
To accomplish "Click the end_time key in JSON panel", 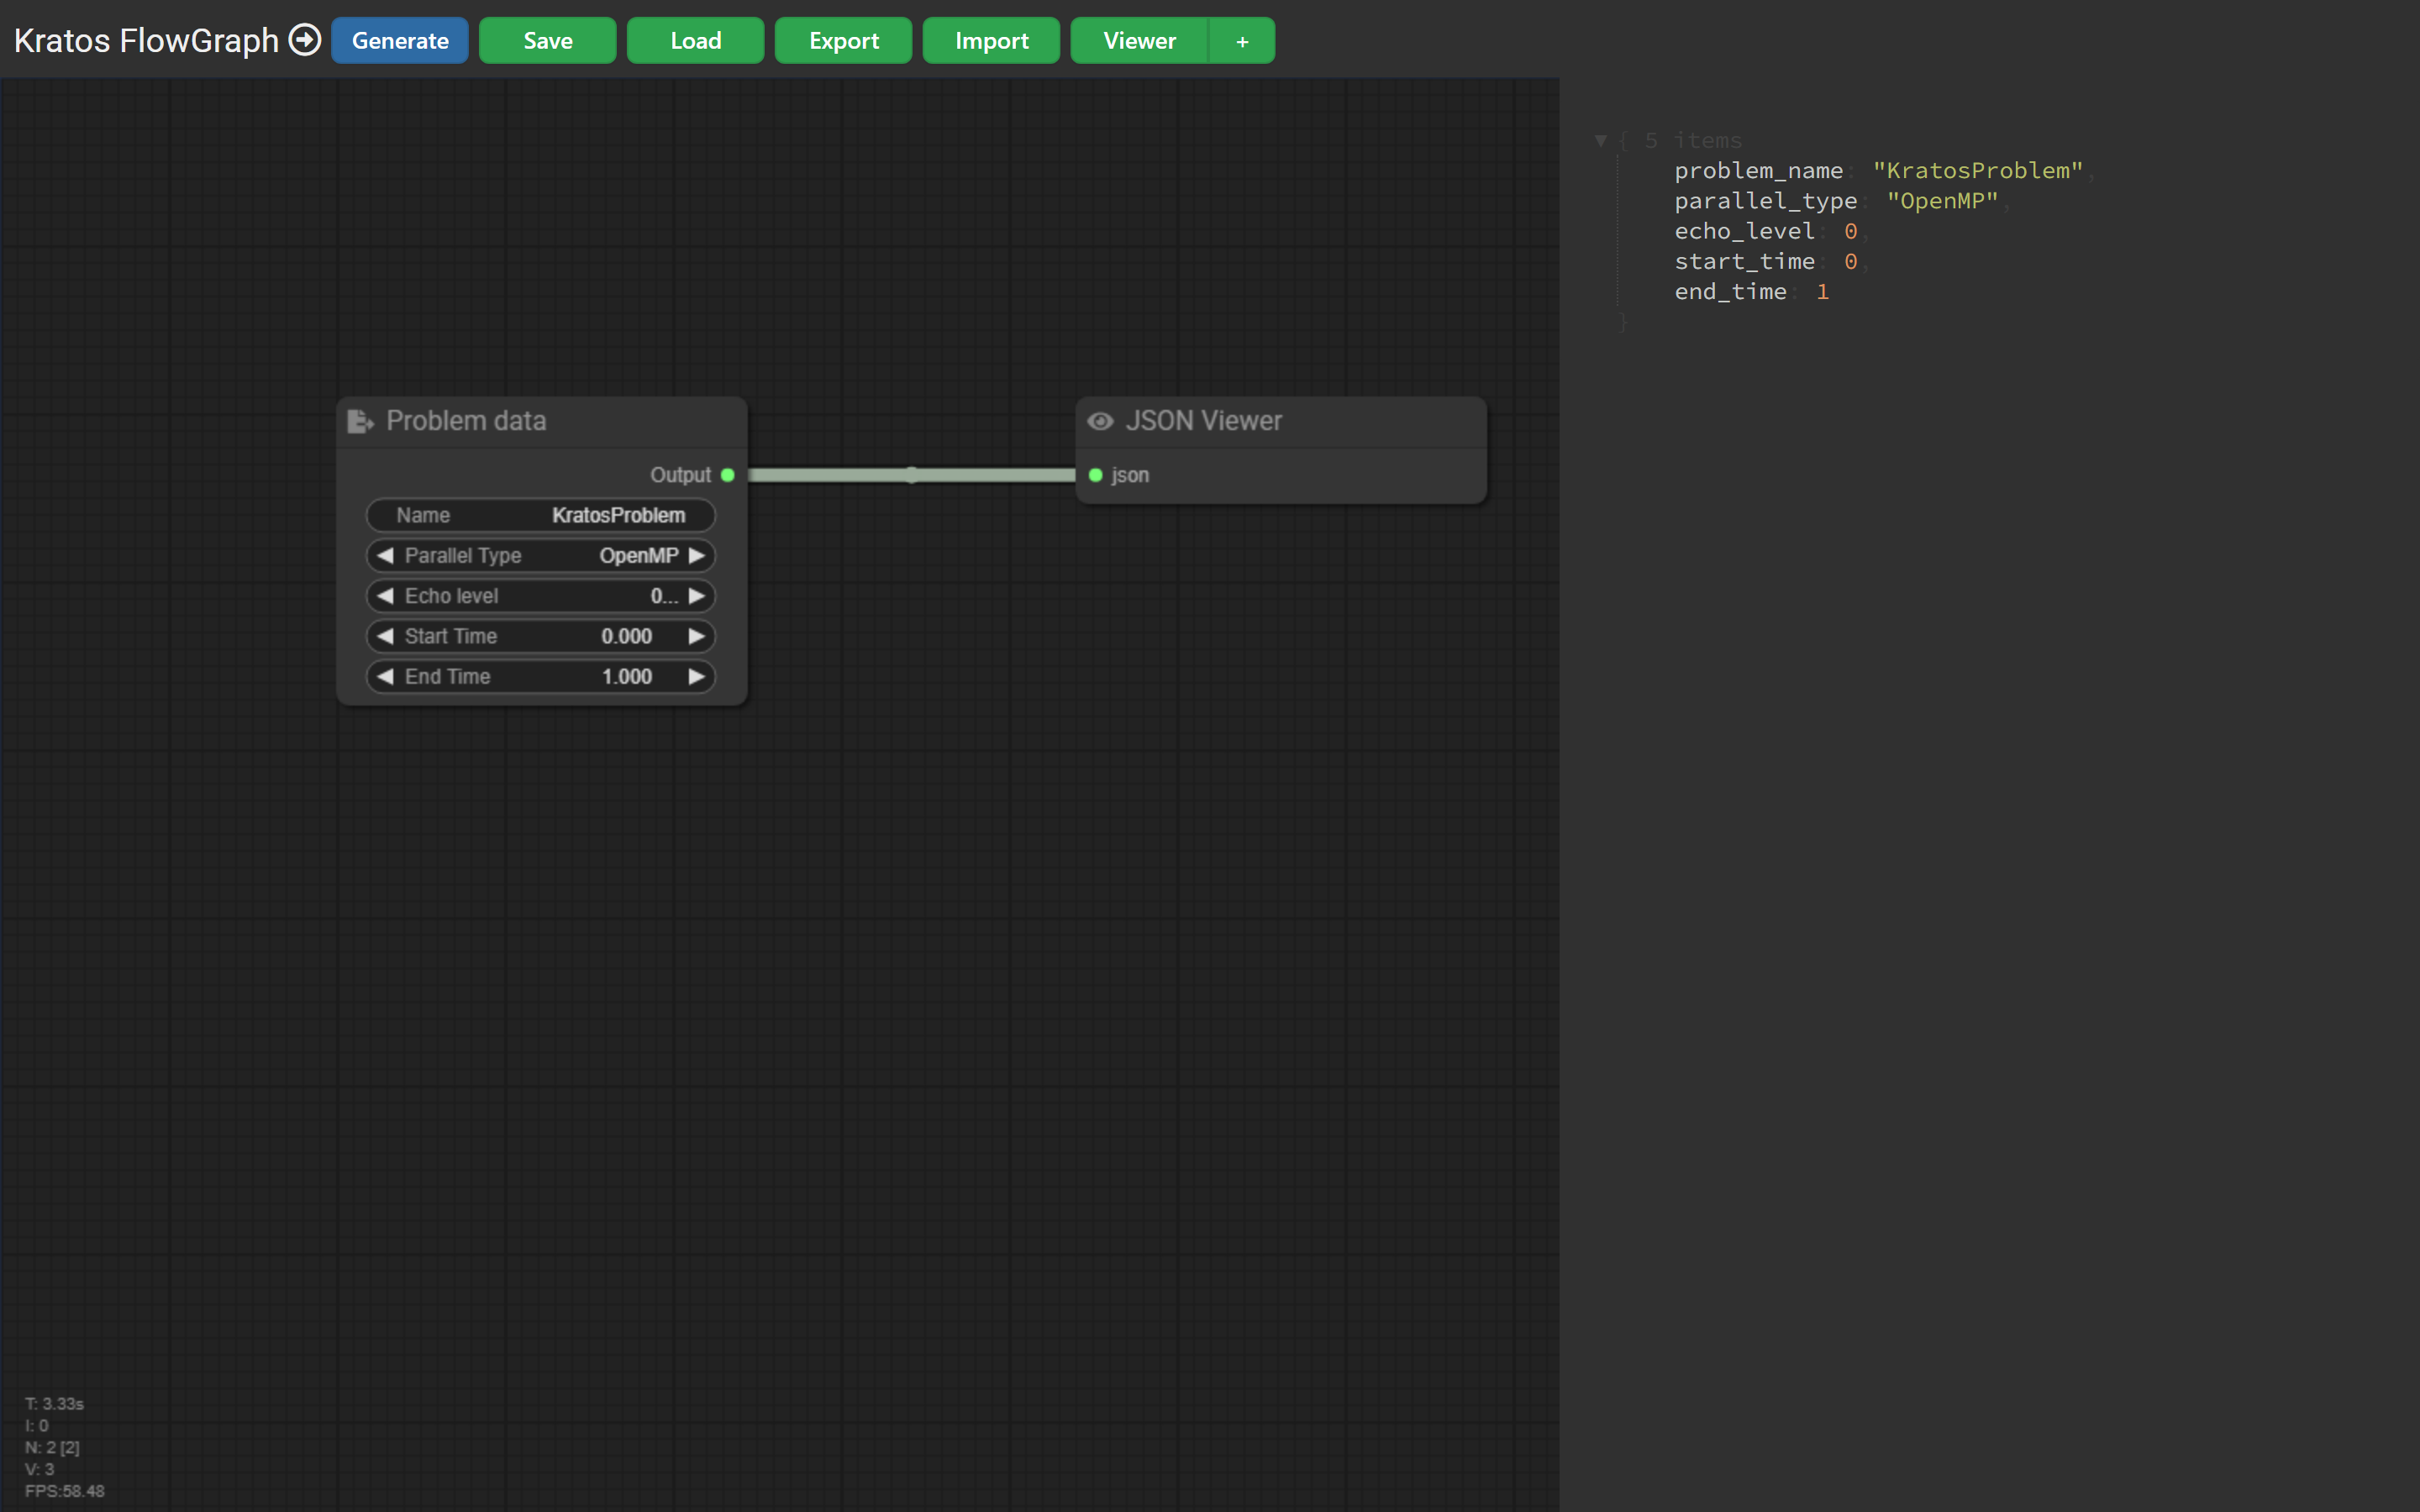I will click(1730, 292).
